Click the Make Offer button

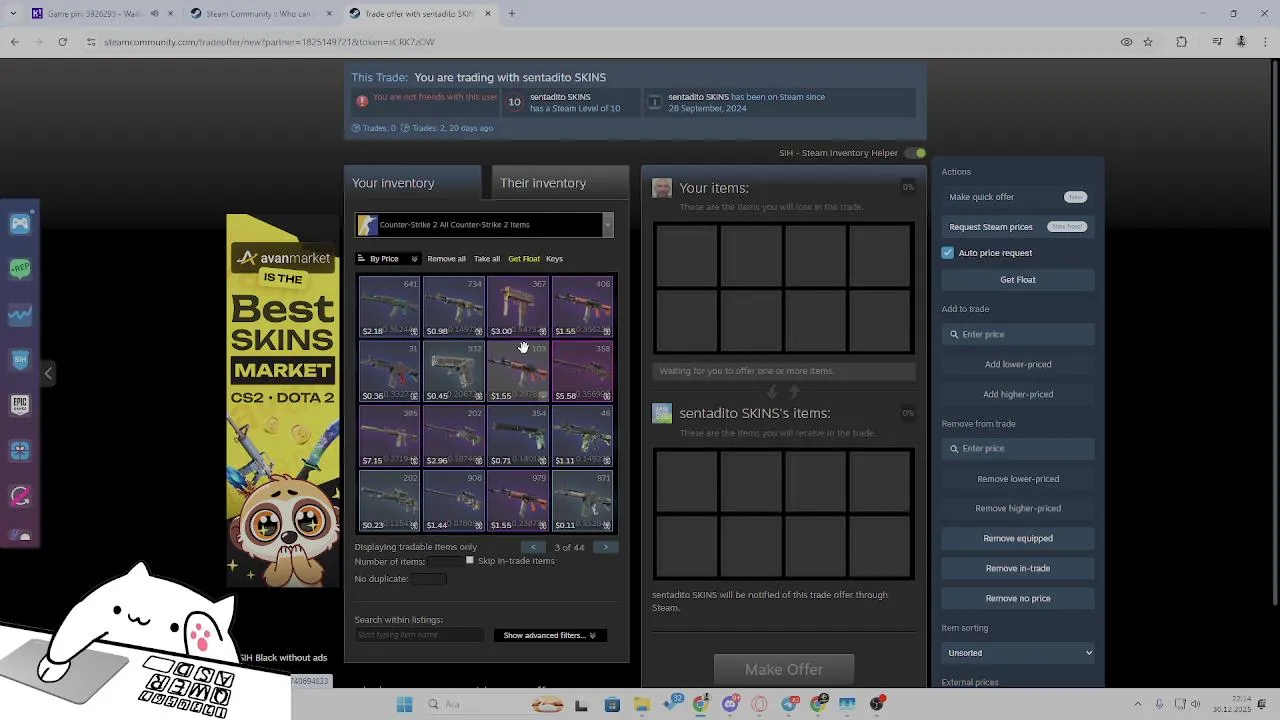click(784, 669)
